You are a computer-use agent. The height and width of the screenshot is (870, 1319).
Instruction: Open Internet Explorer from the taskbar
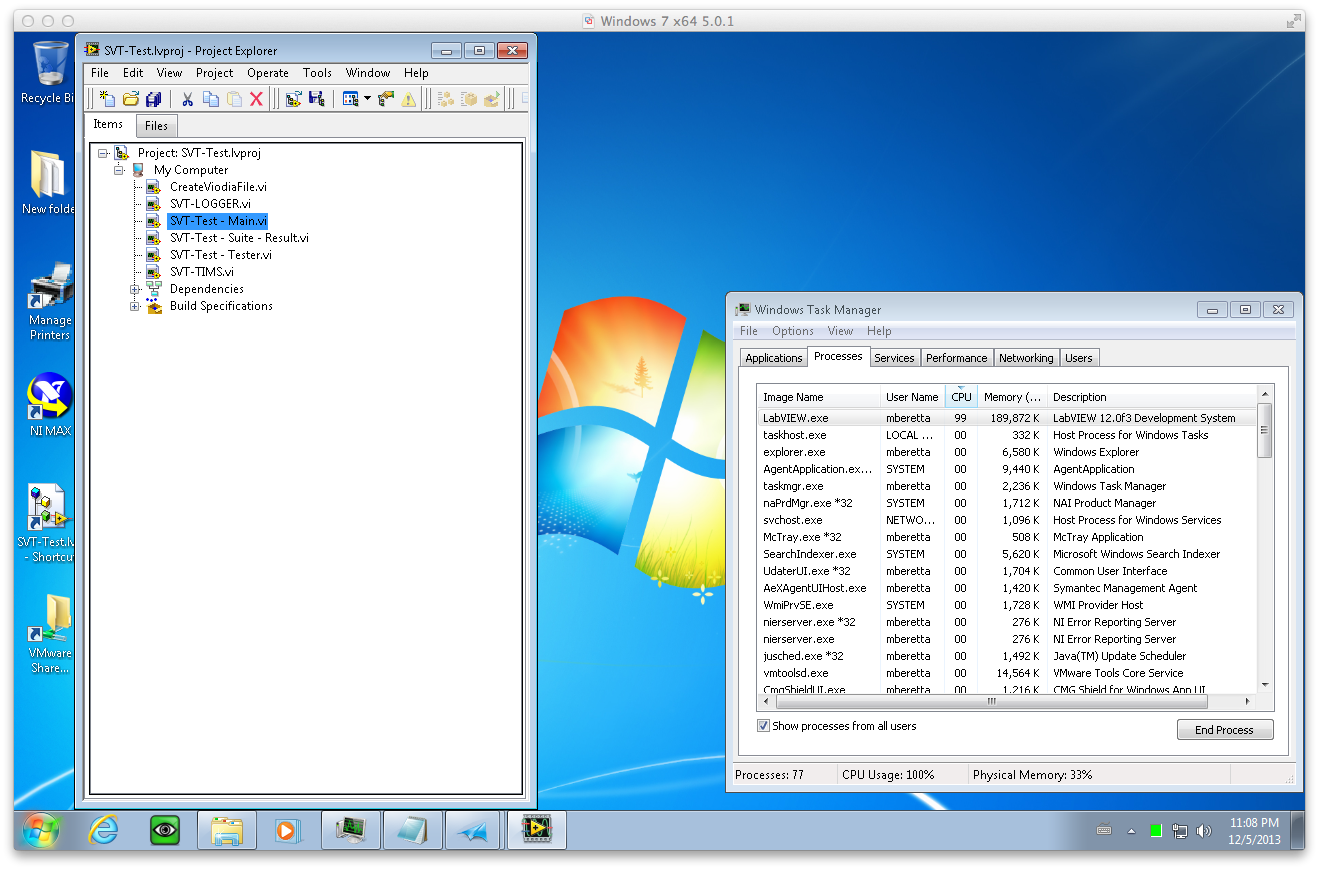(x=103, y=829)
